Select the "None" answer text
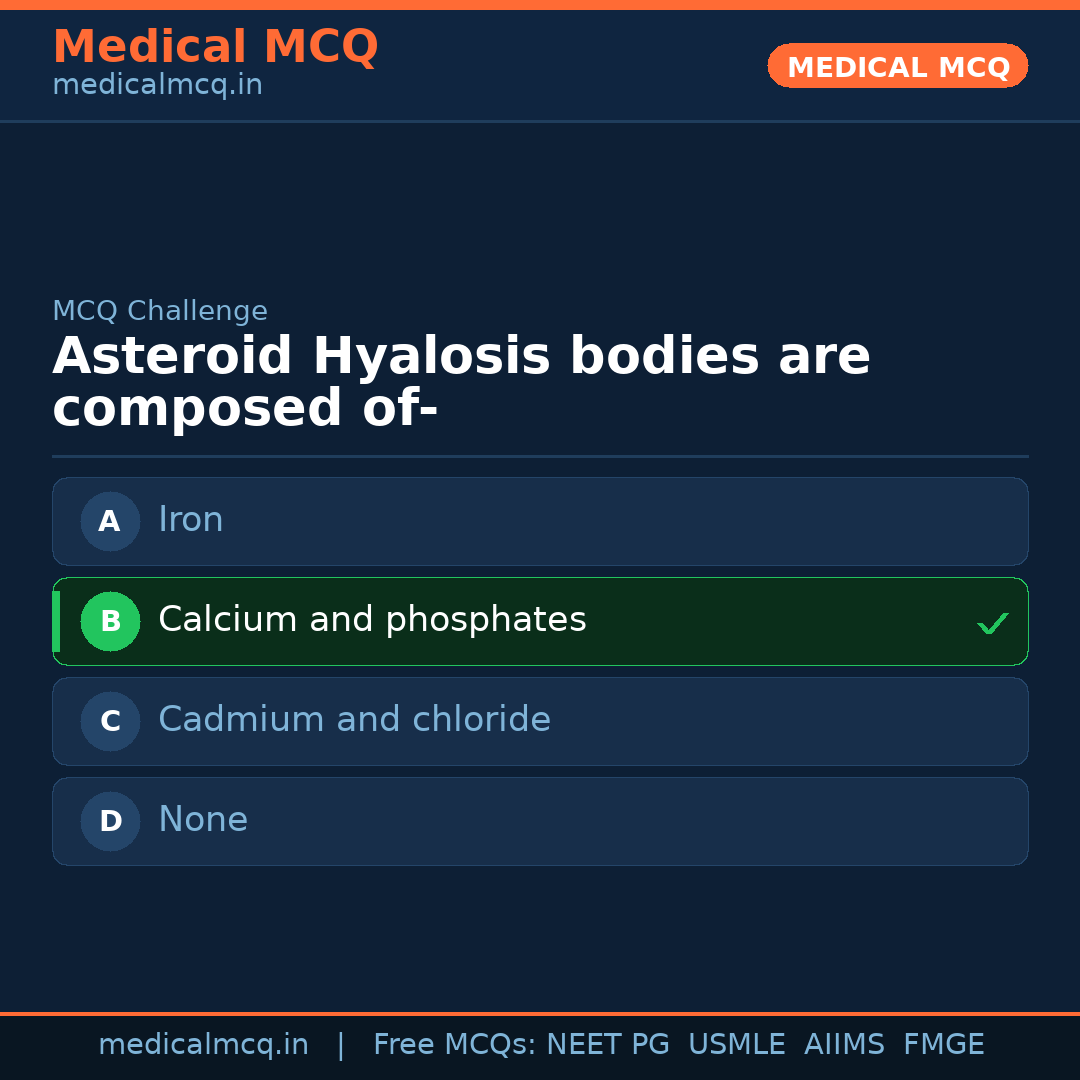The width and height of the screenshot is (1080, 1080). [x=203, y=820]
